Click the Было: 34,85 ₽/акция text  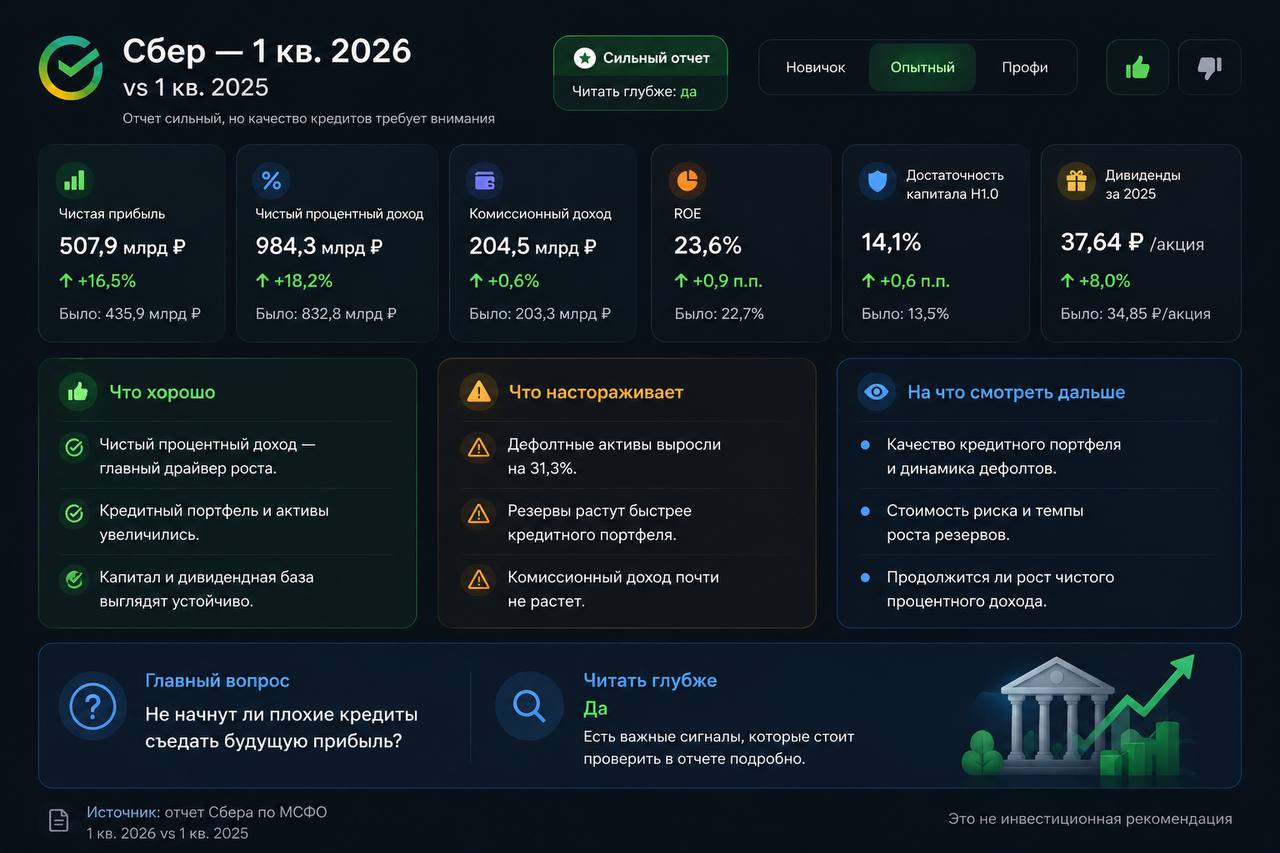tap(1136, 314)
